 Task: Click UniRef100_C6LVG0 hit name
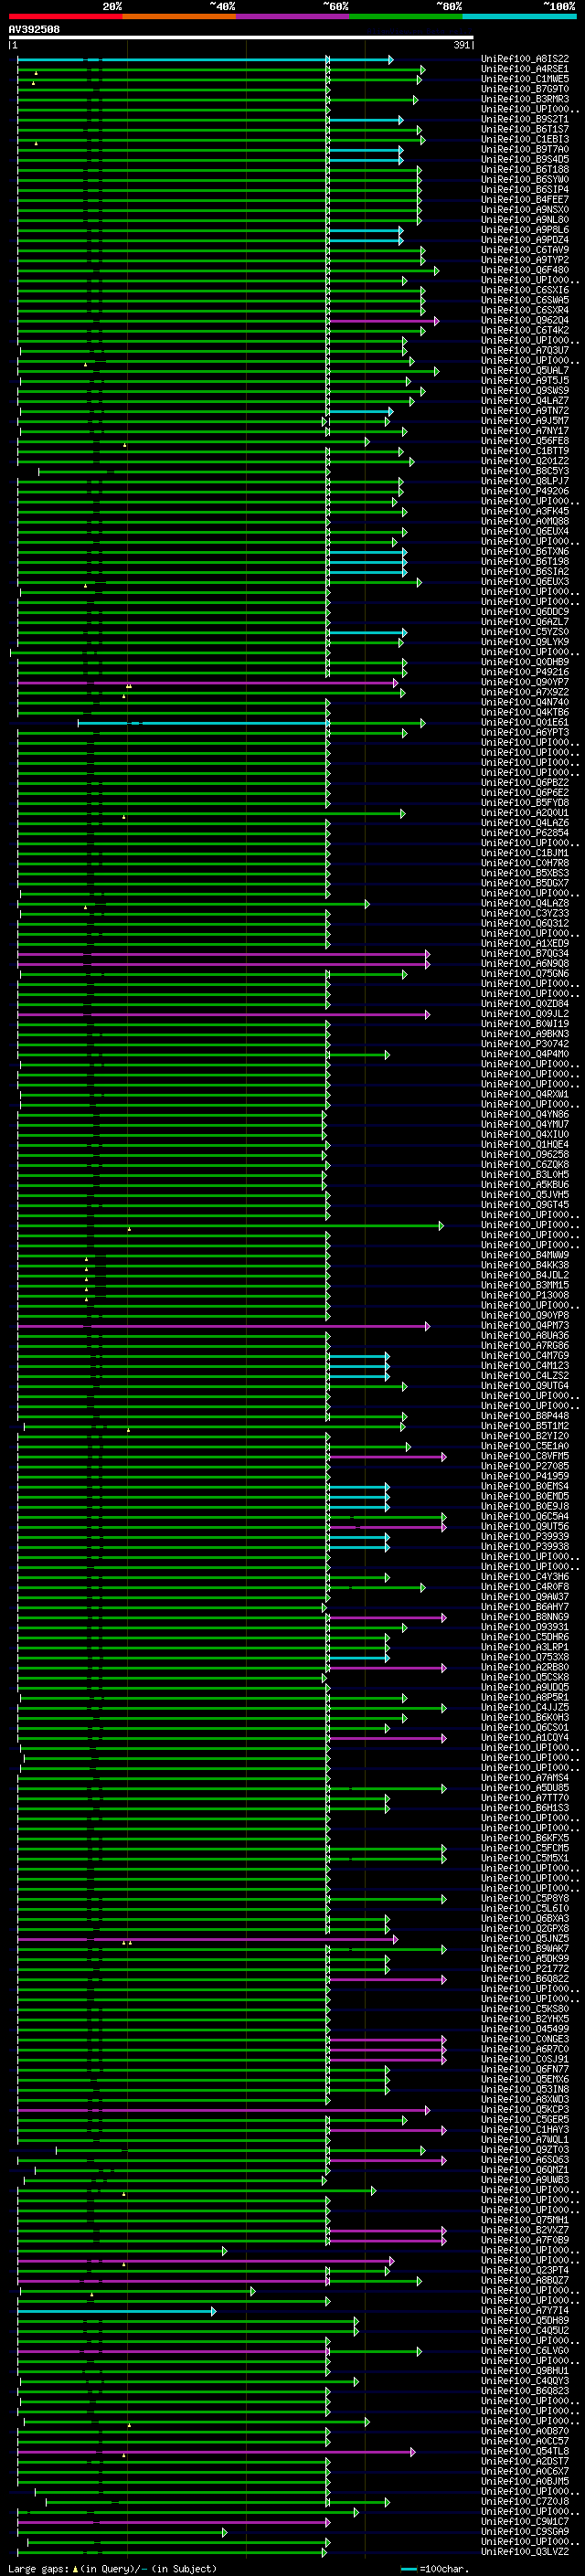pyautogui.click(x=524, y=2350)
